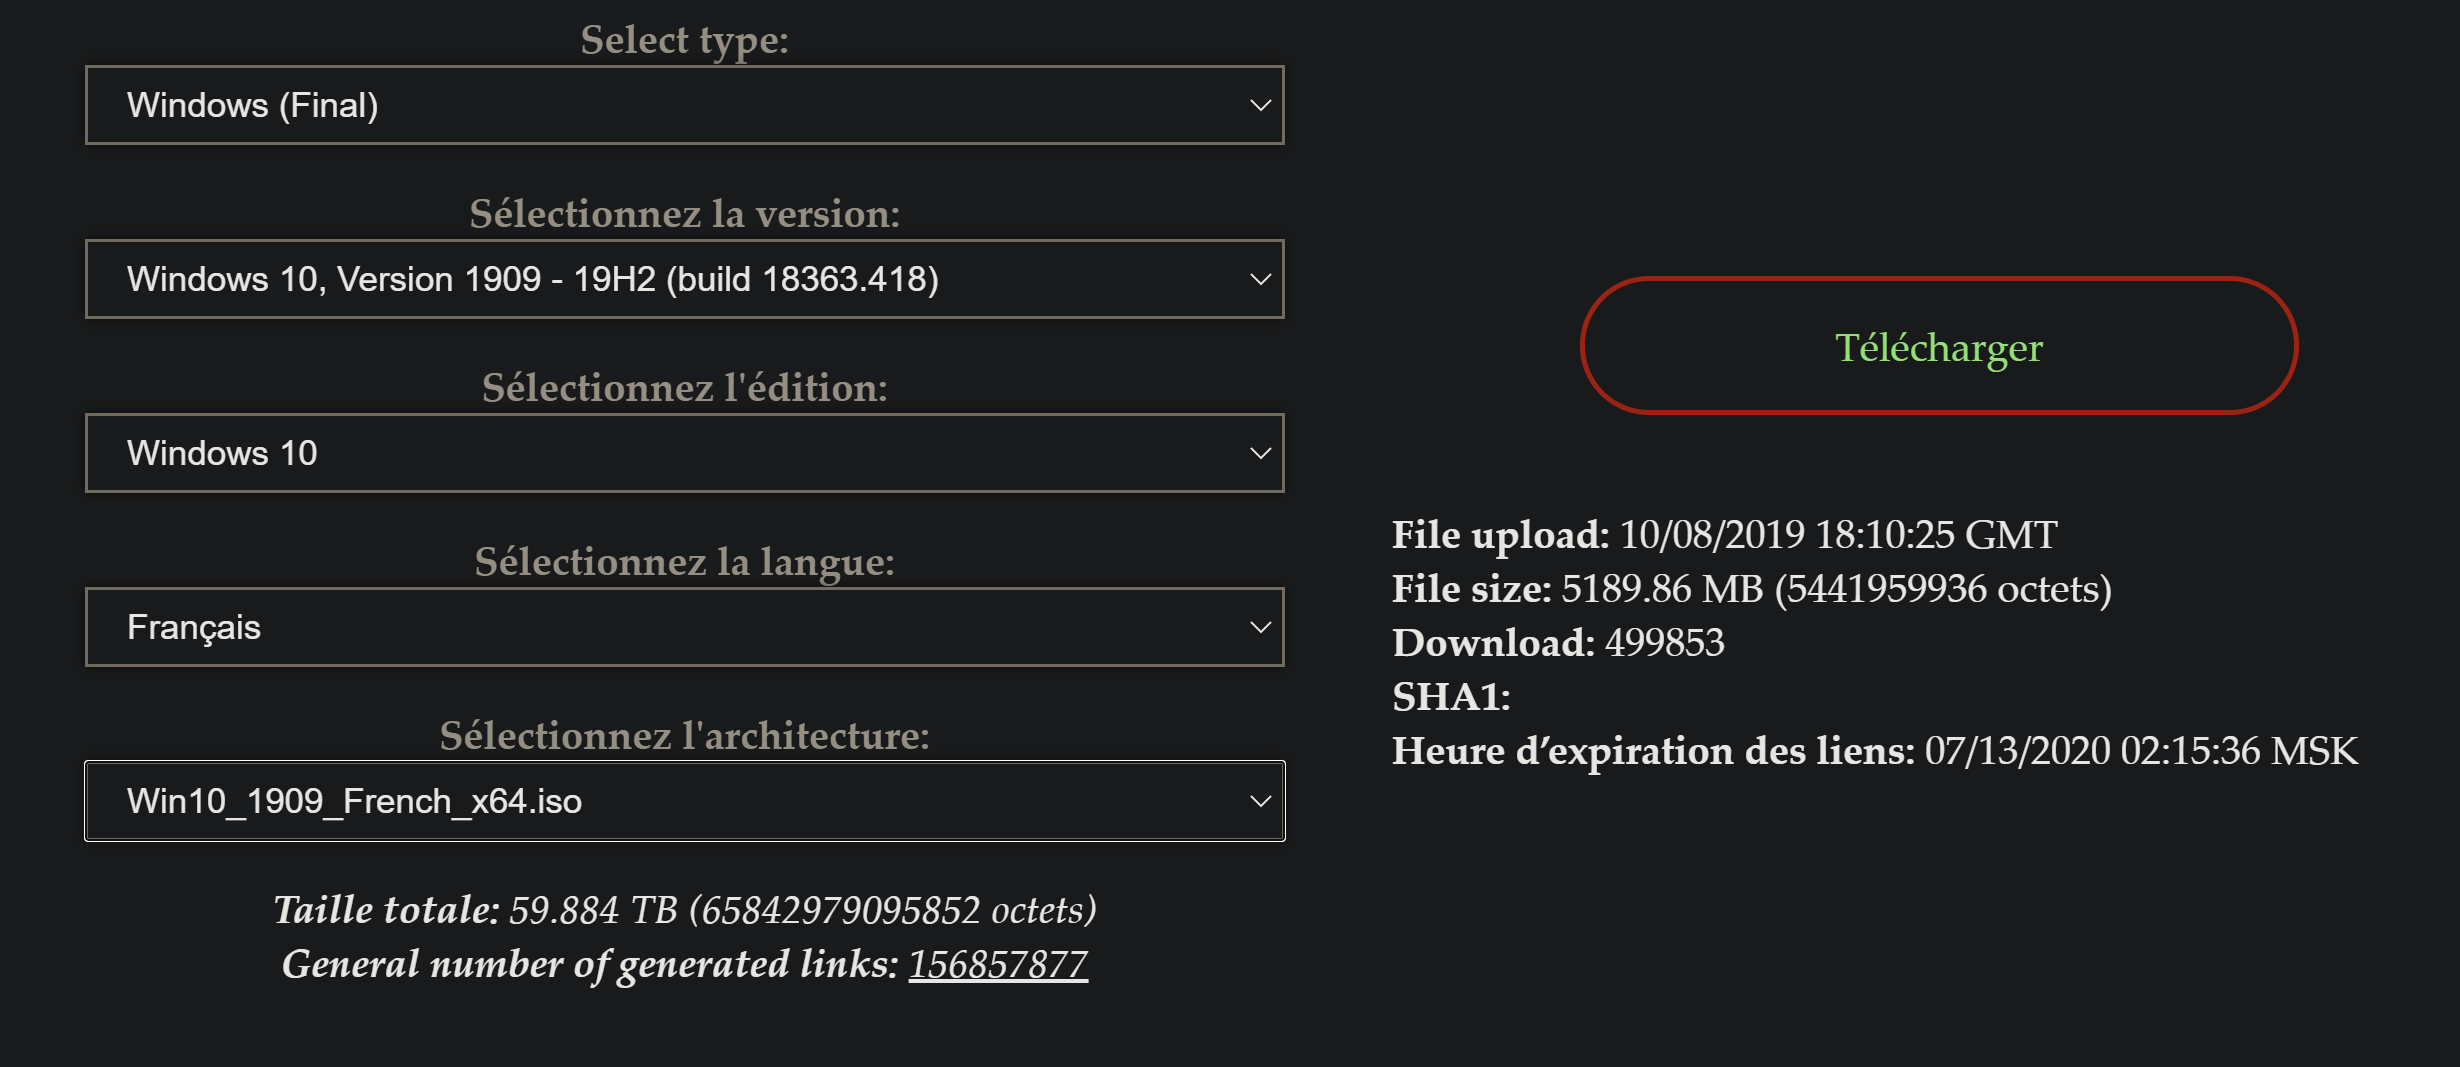Click the chevron arrow in version 1909 box

1260,279
